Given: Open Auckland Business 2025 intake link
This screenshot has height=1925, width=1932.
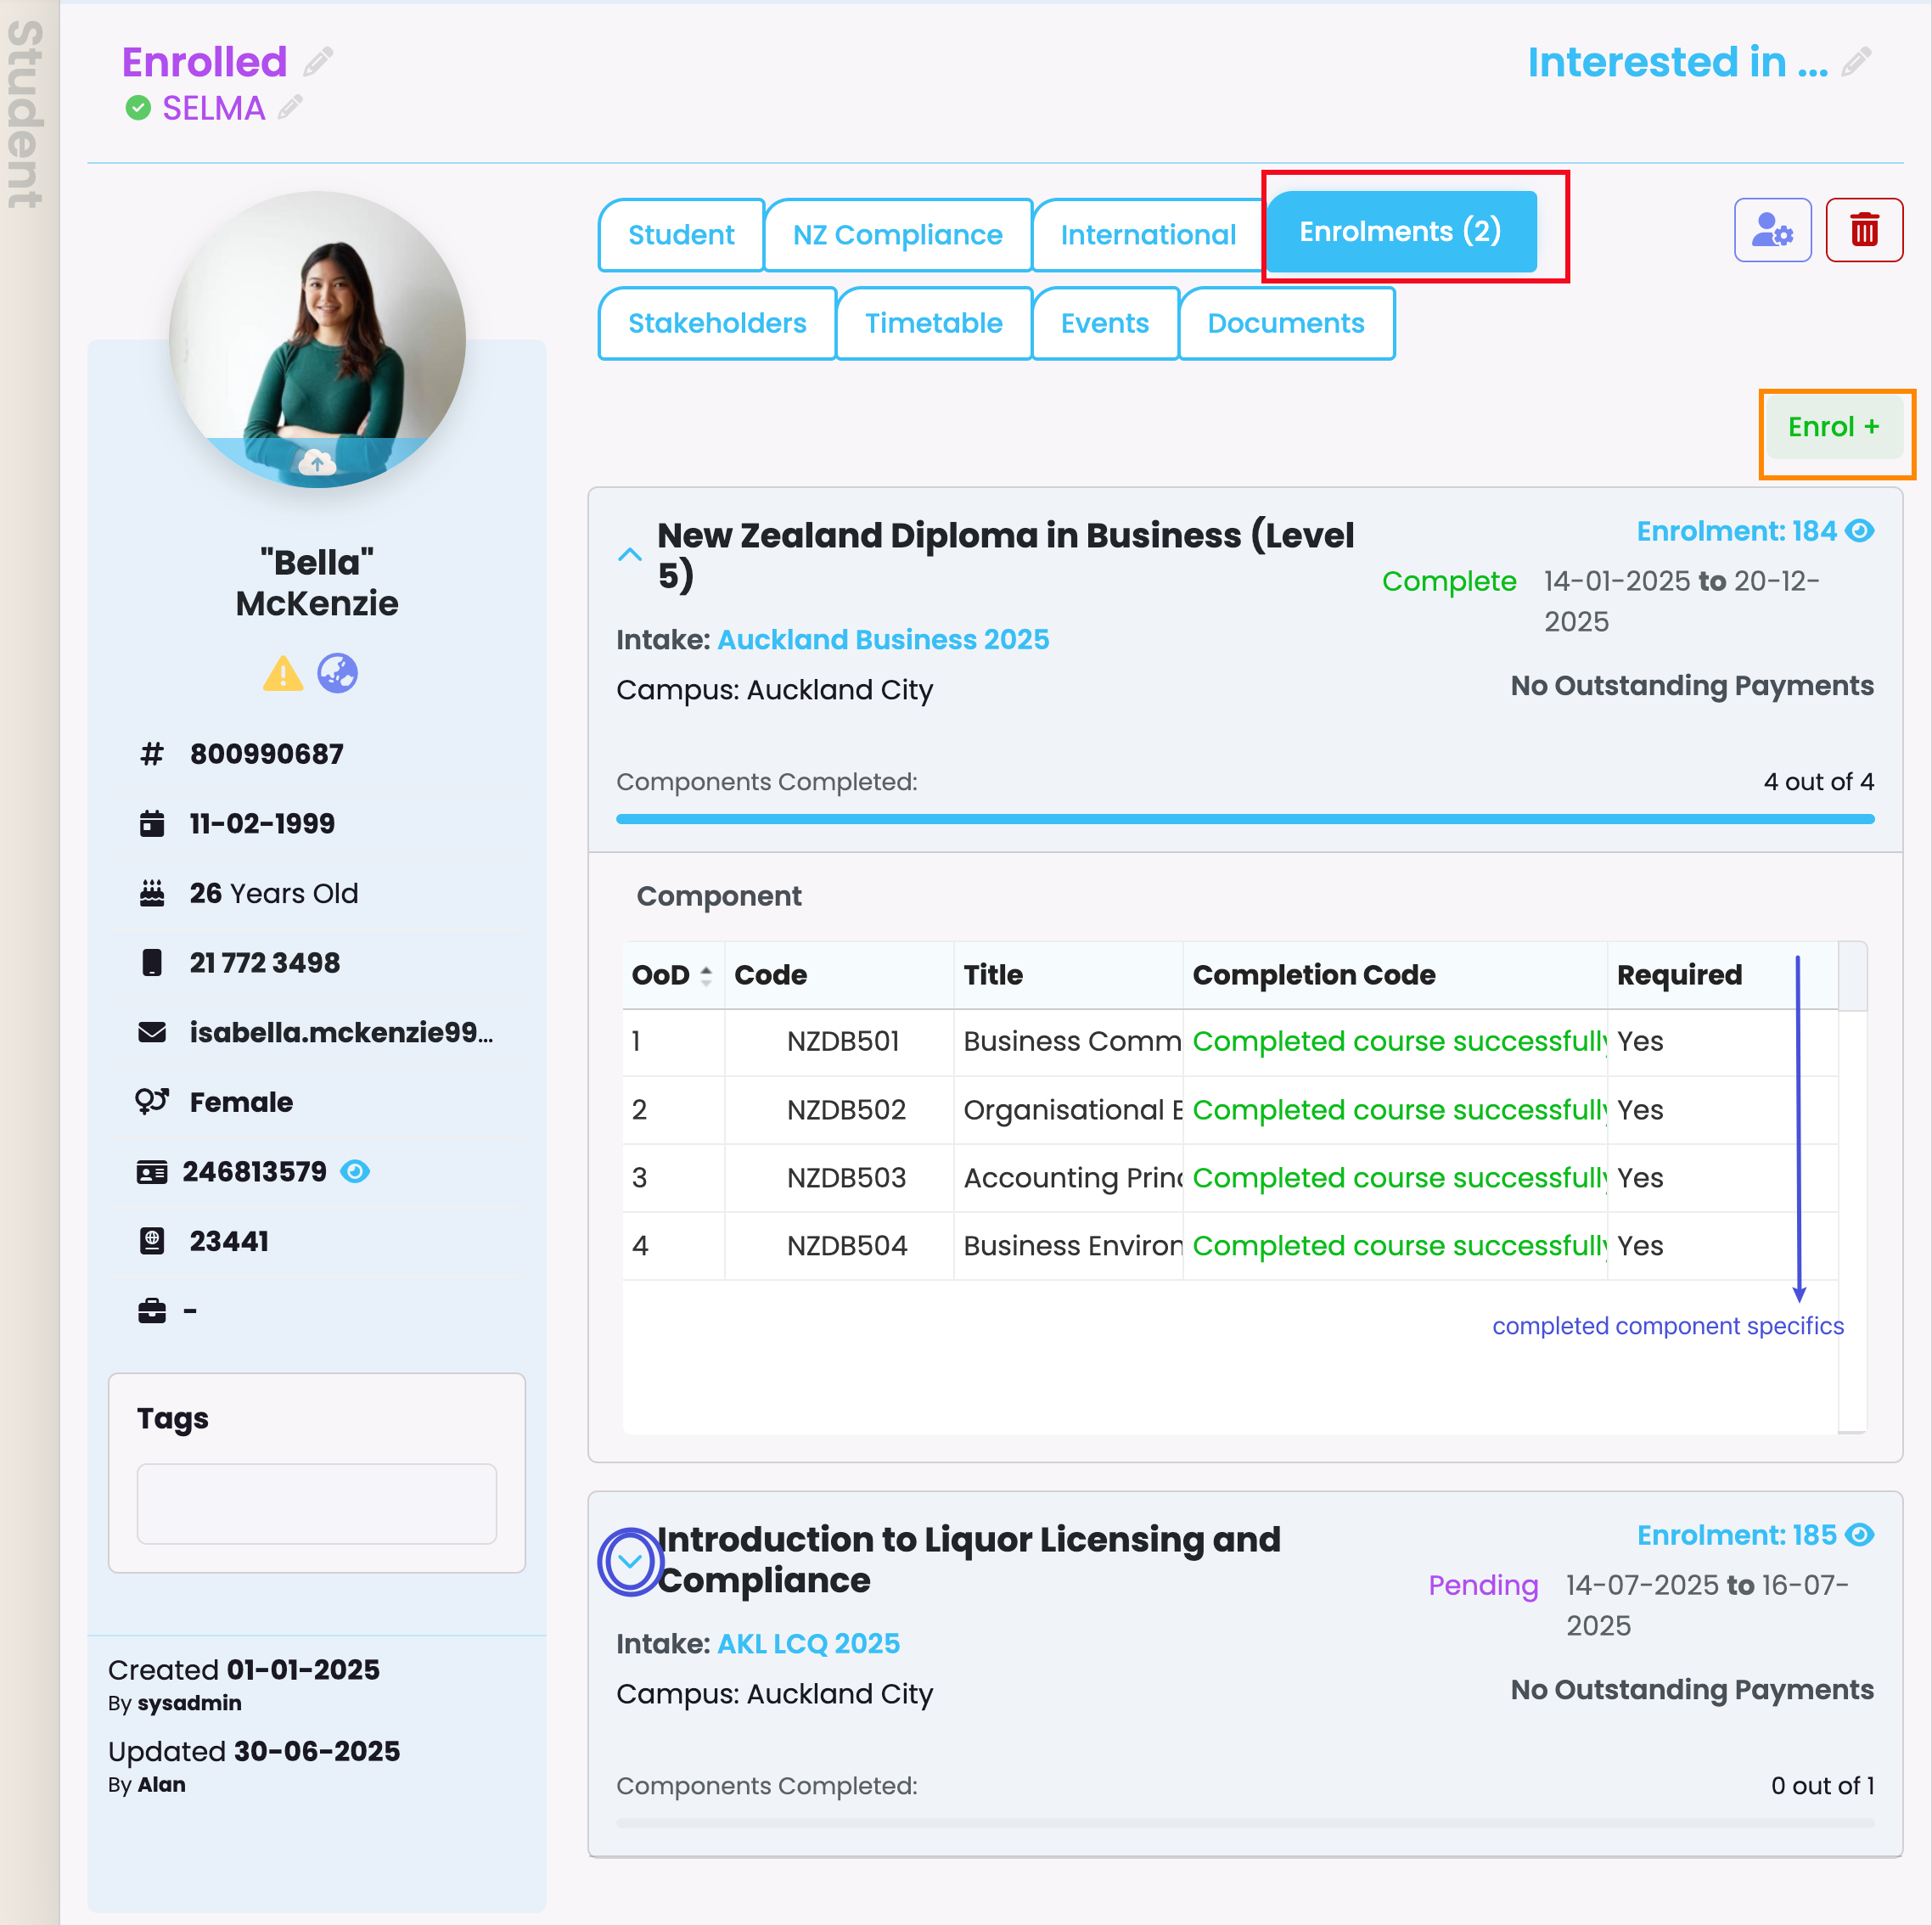Looking at the screenshot, I should [x=883, y=640].
